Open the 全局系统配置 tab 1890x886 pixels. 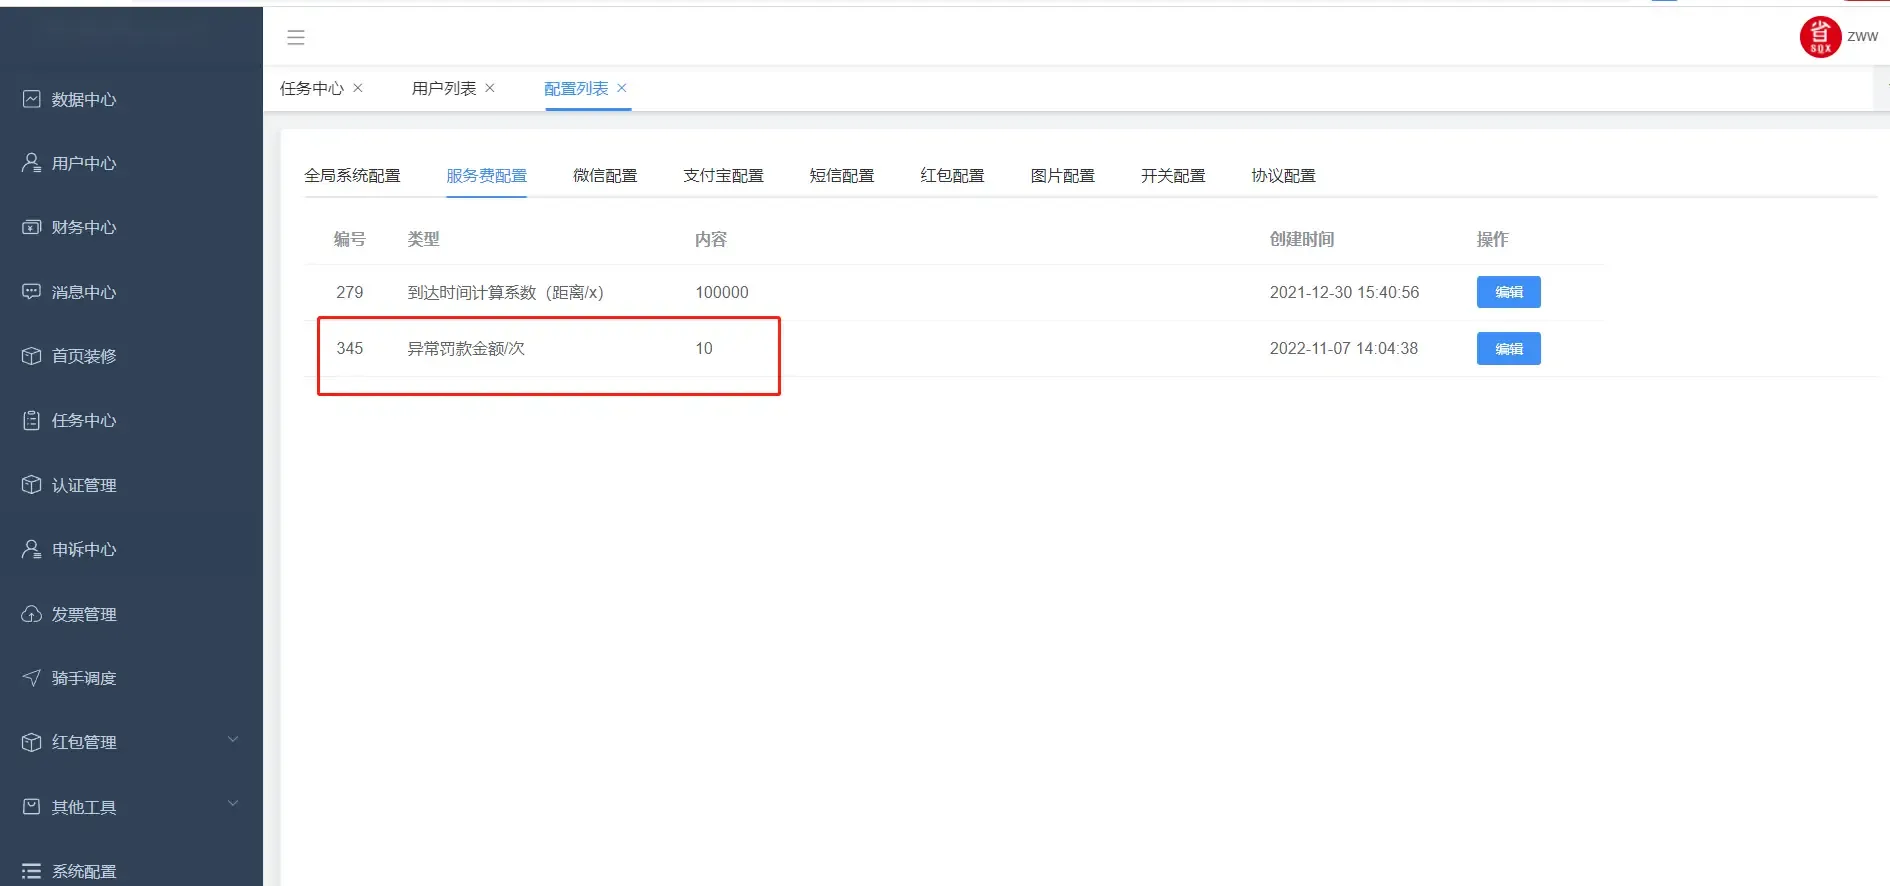click(x=352, y=176)
